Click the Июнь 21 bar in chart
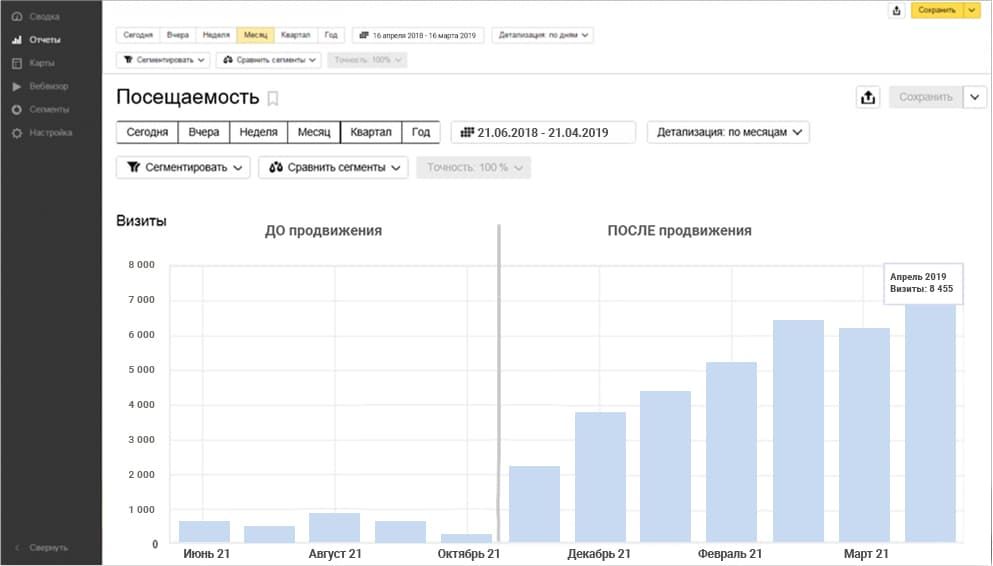The height and width of the screenshot is (566, 993). [205, 532]
